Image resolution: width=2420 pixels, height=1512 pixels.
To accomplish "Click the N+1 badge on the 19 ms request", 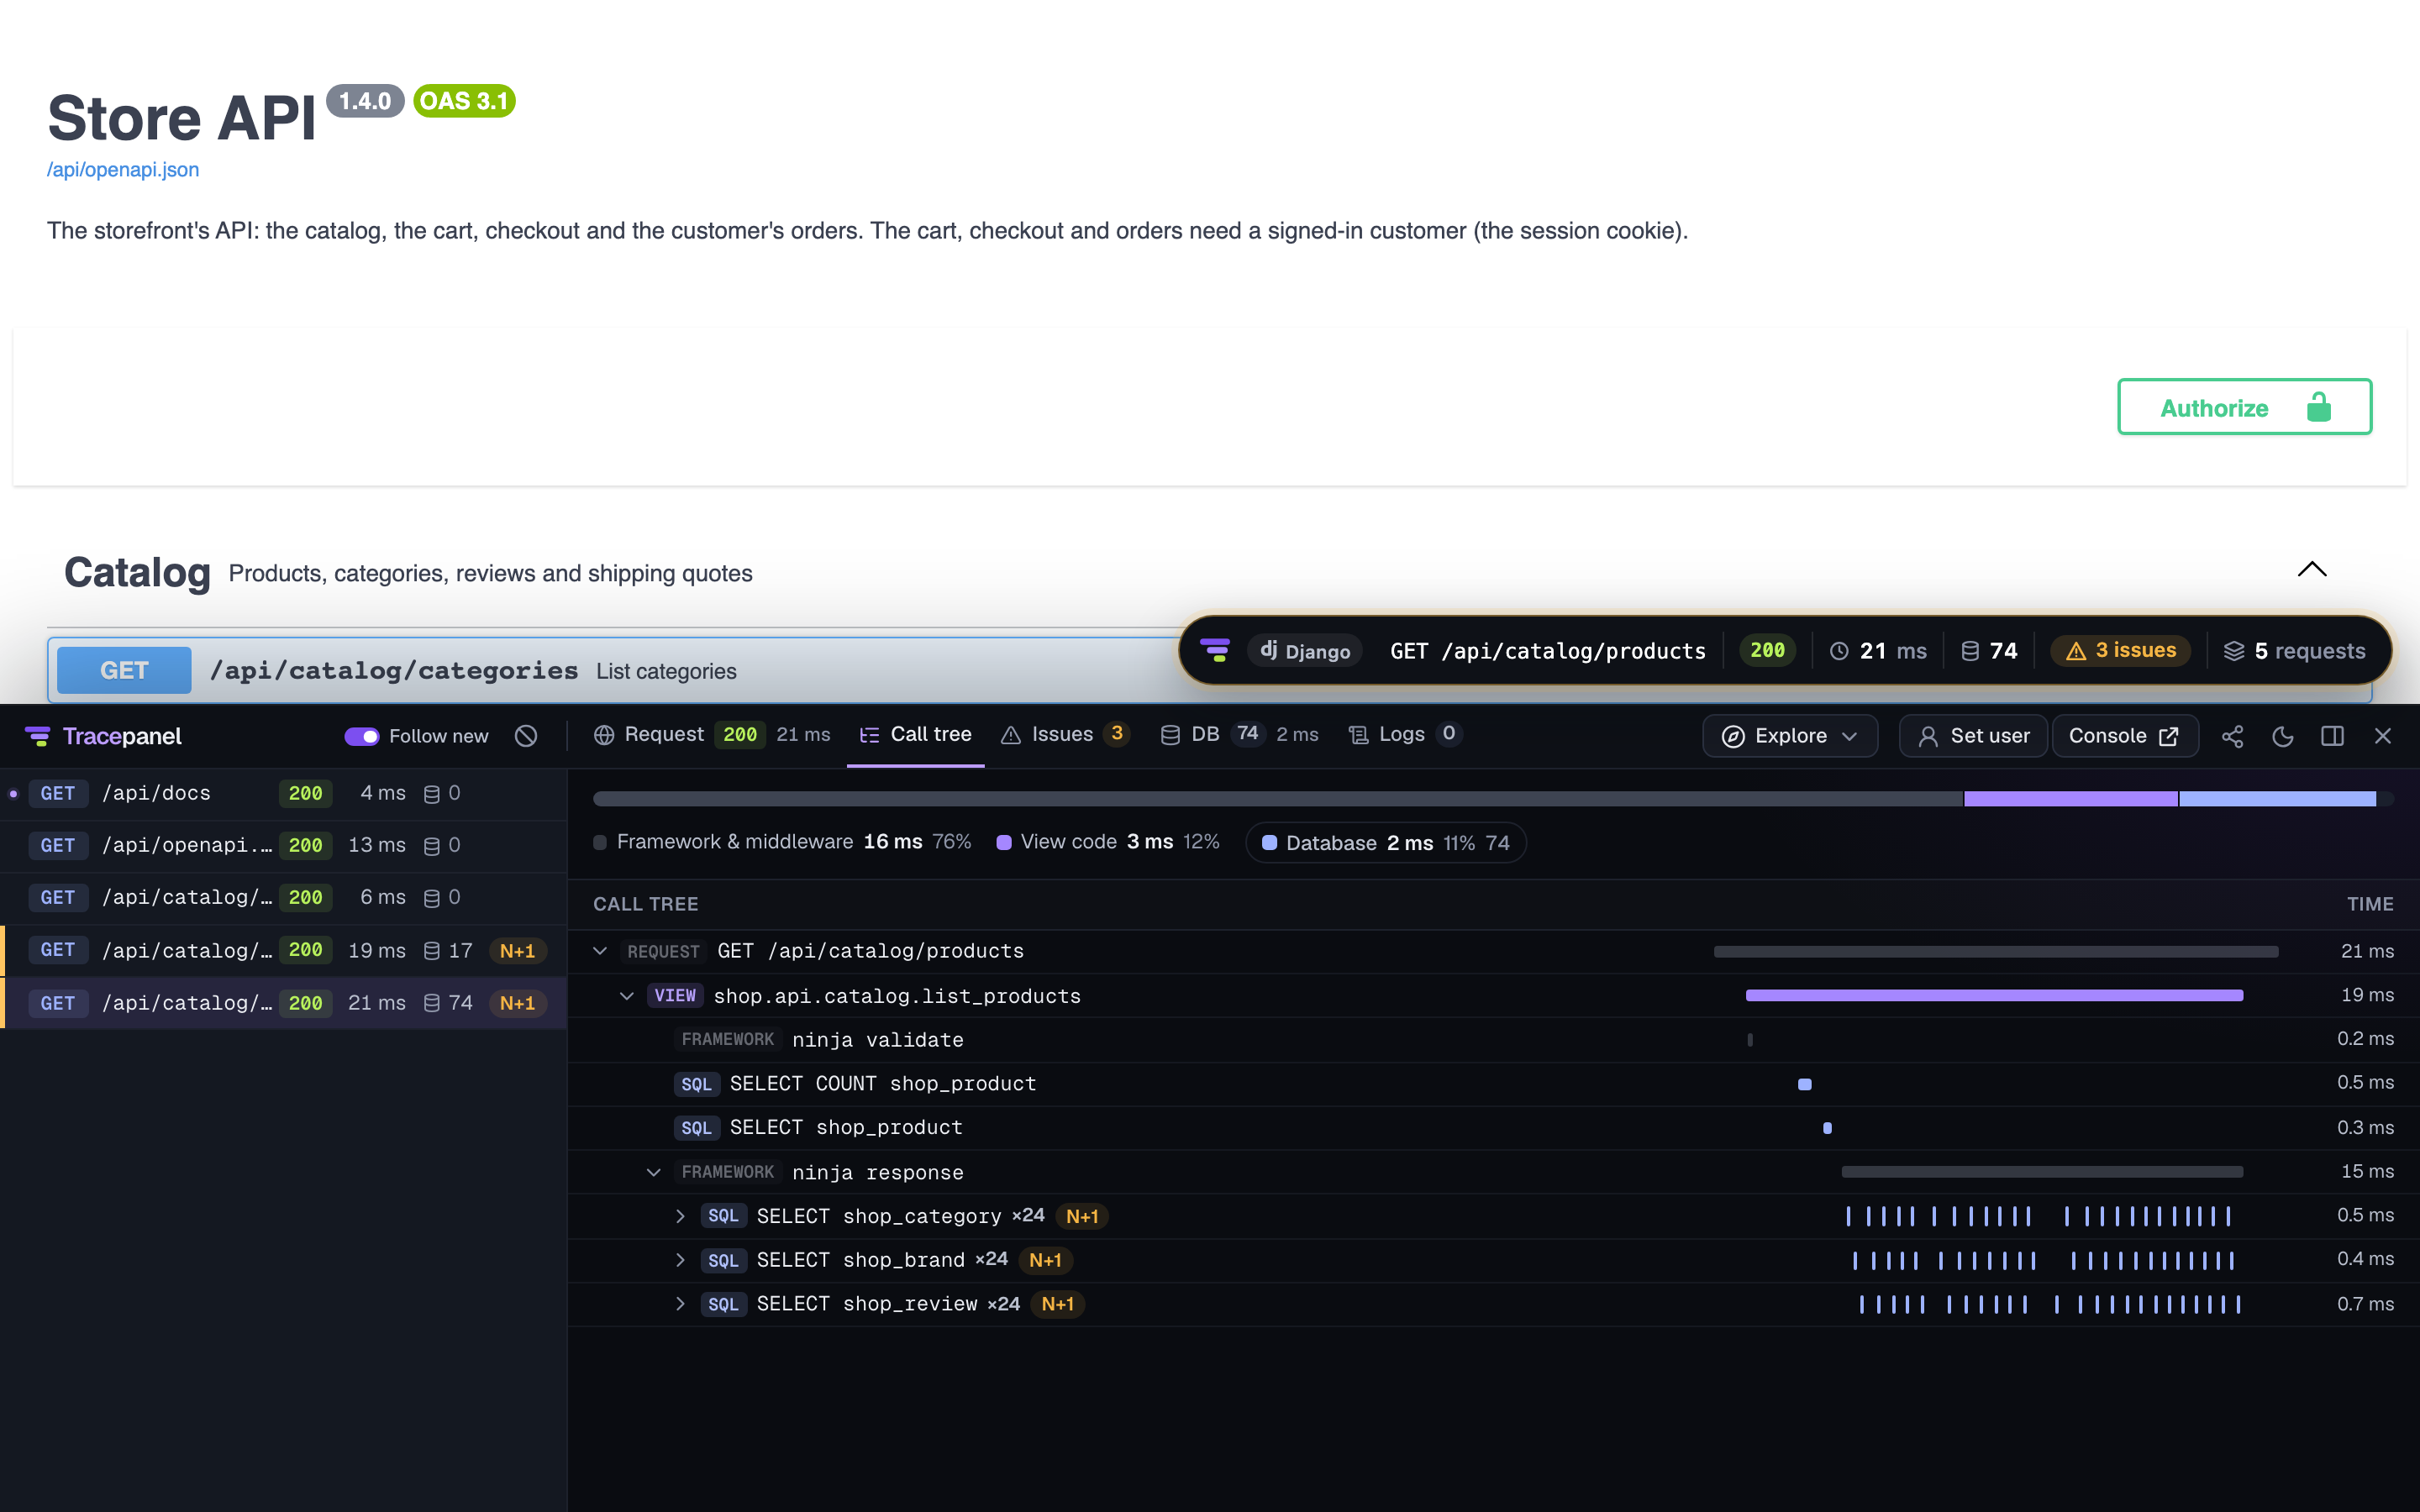I will pyautogui.click(x=517, y=951).
